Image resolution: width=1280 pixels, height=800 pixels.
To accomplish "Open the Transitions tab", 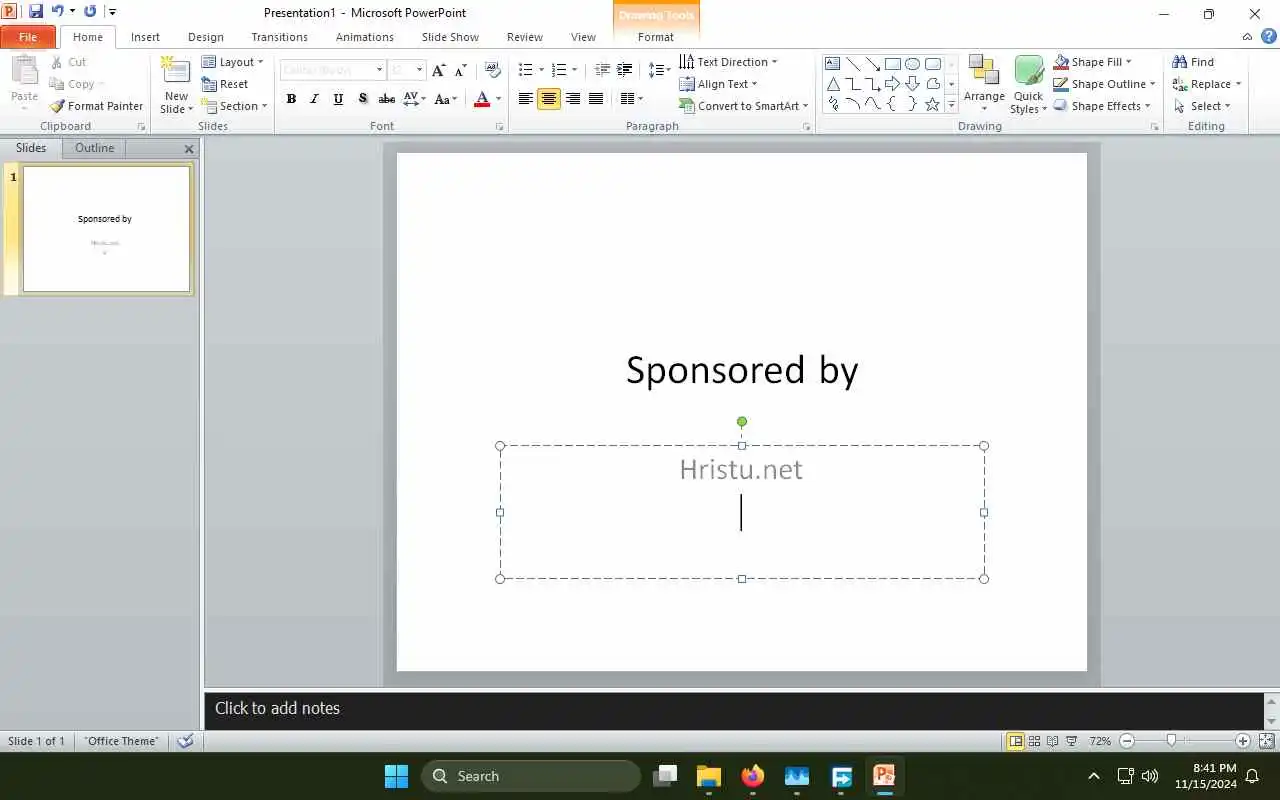I will (279, 37).
